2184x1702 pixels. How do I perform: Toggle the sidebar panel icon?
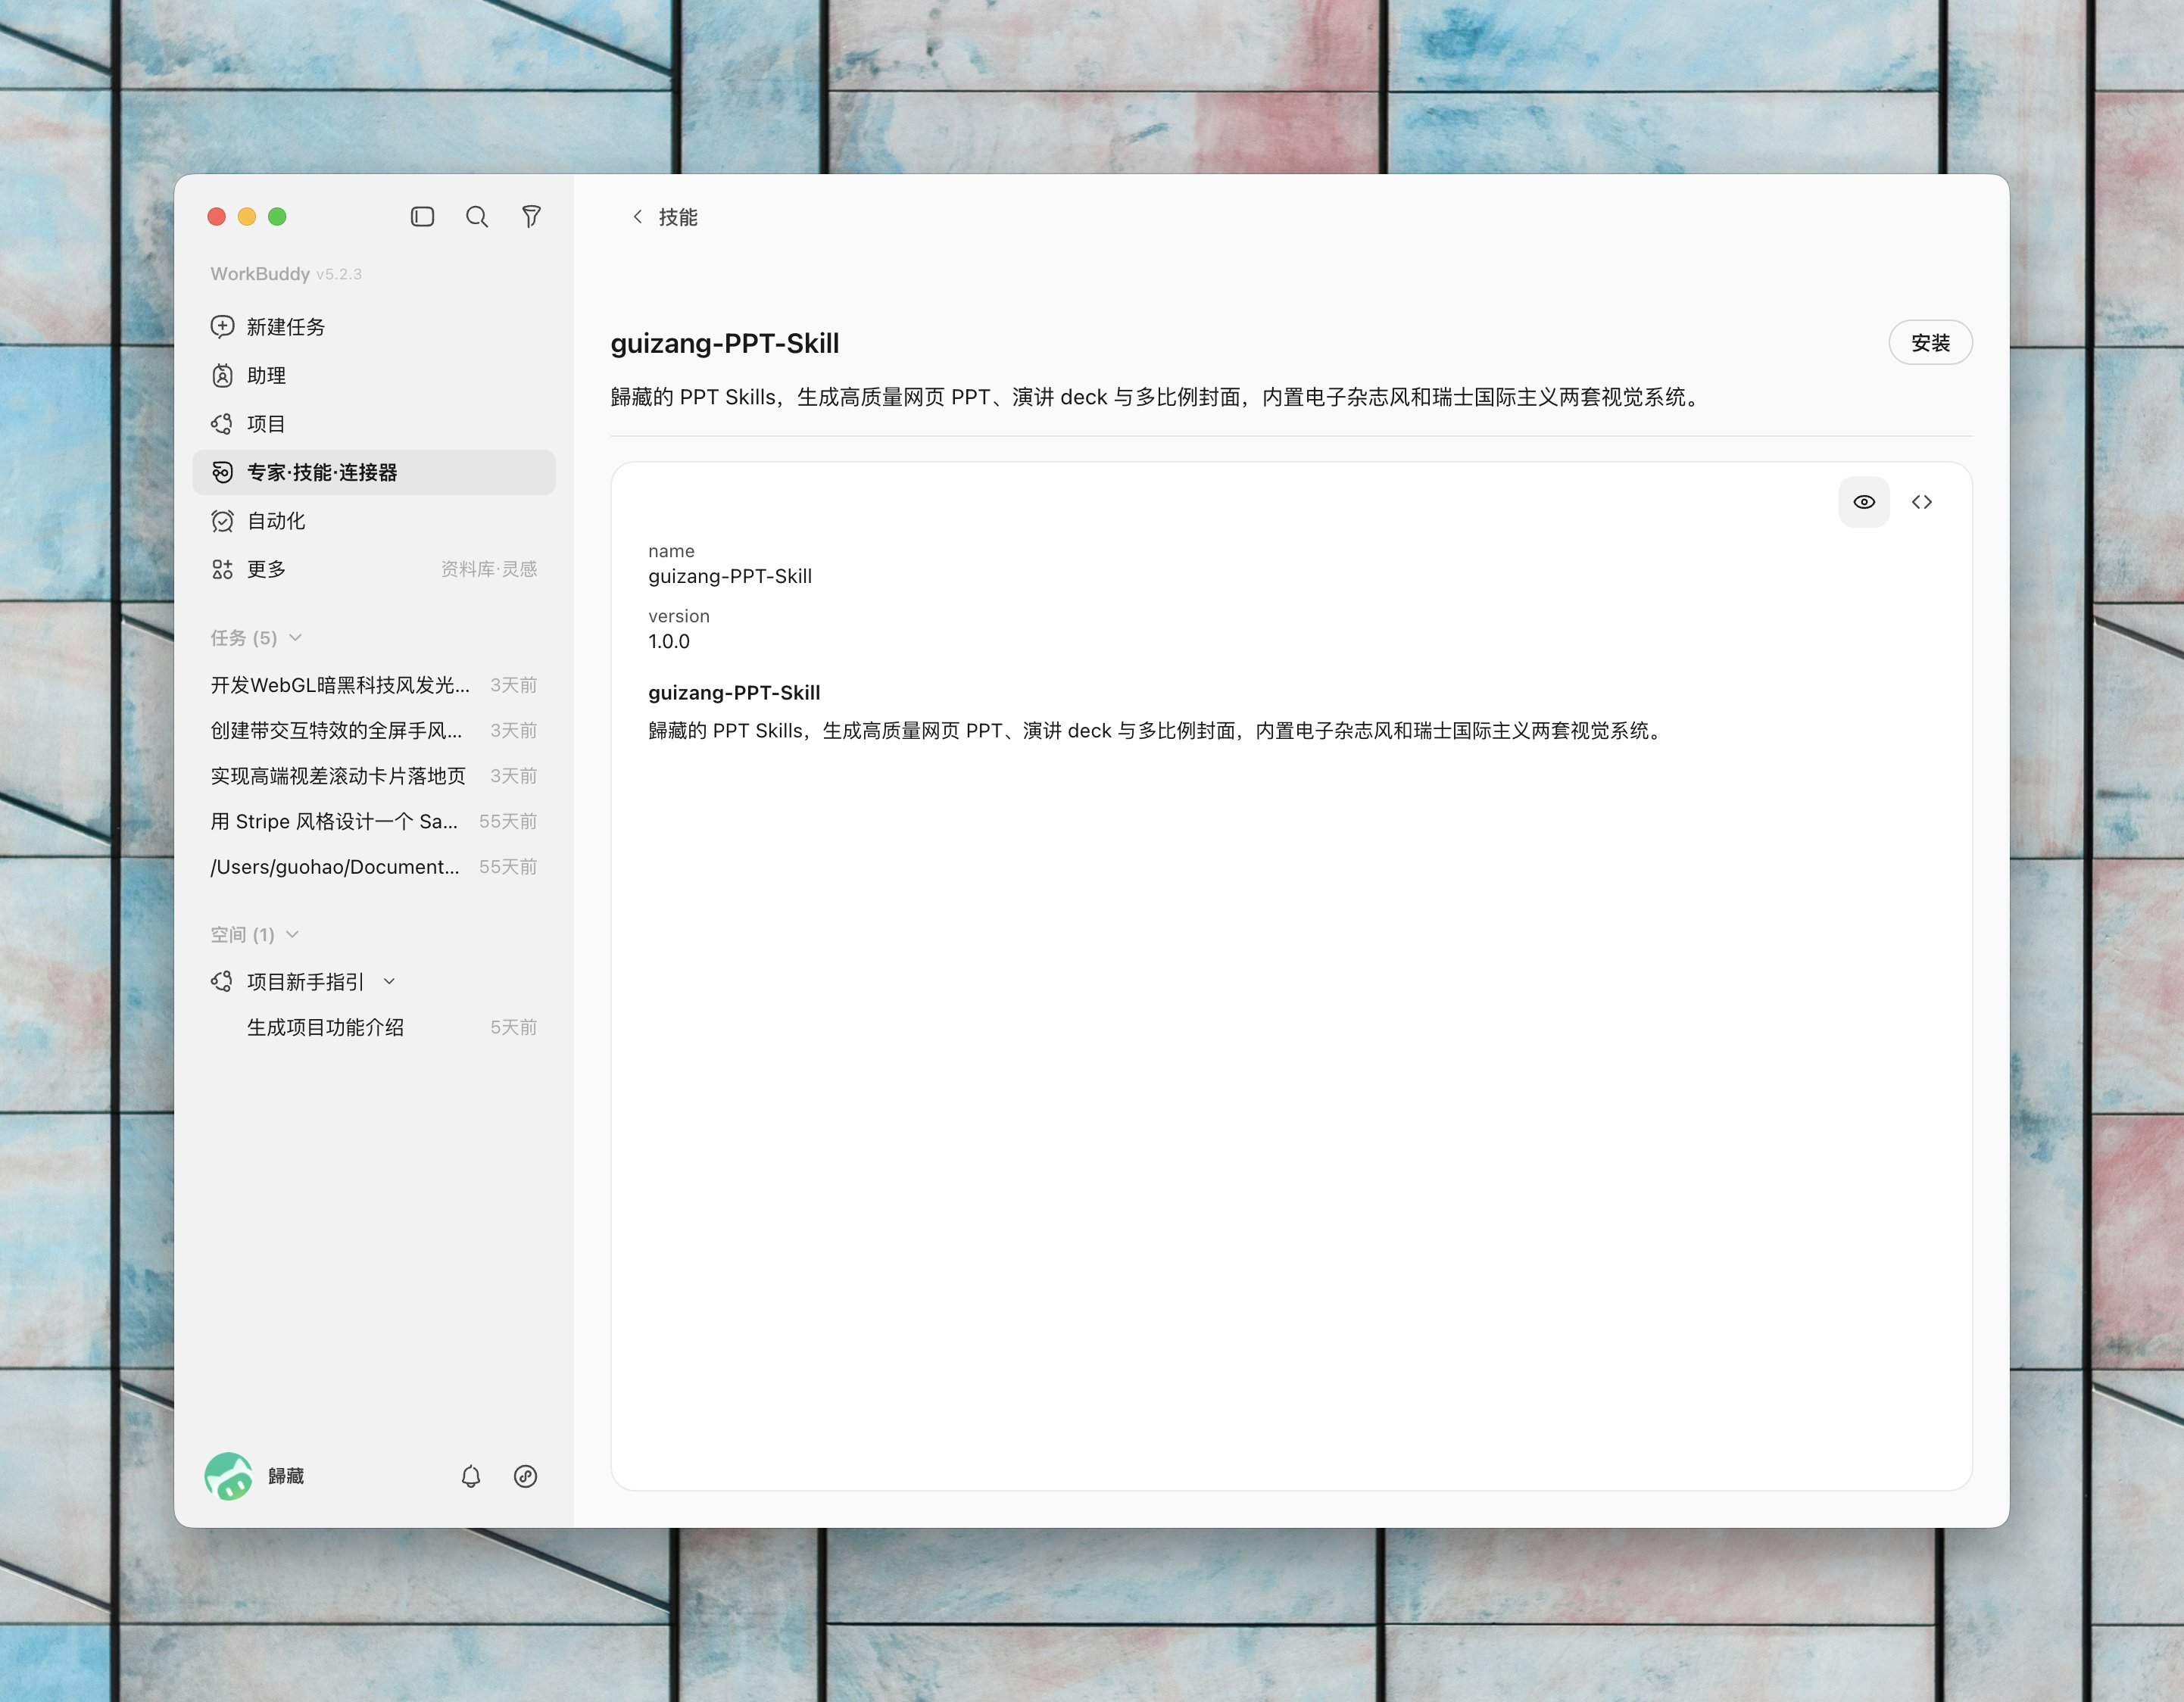pyautogui.click(x=422, y=217)
